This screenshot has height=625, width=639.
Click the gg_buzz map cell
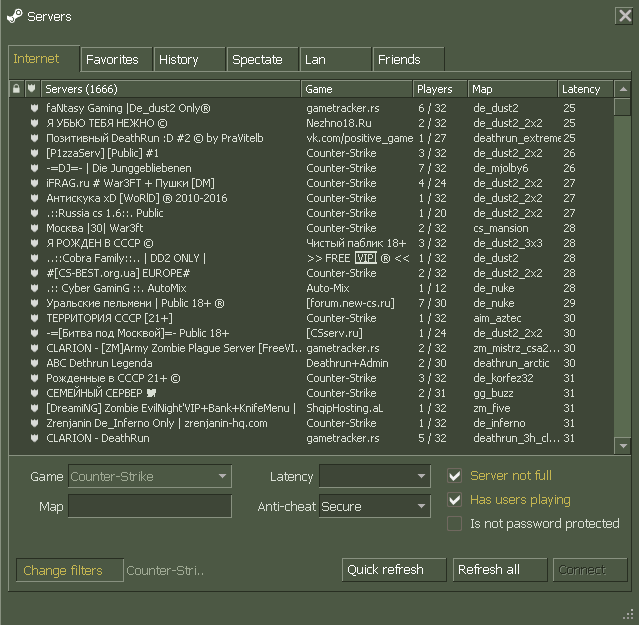[493, 393]
